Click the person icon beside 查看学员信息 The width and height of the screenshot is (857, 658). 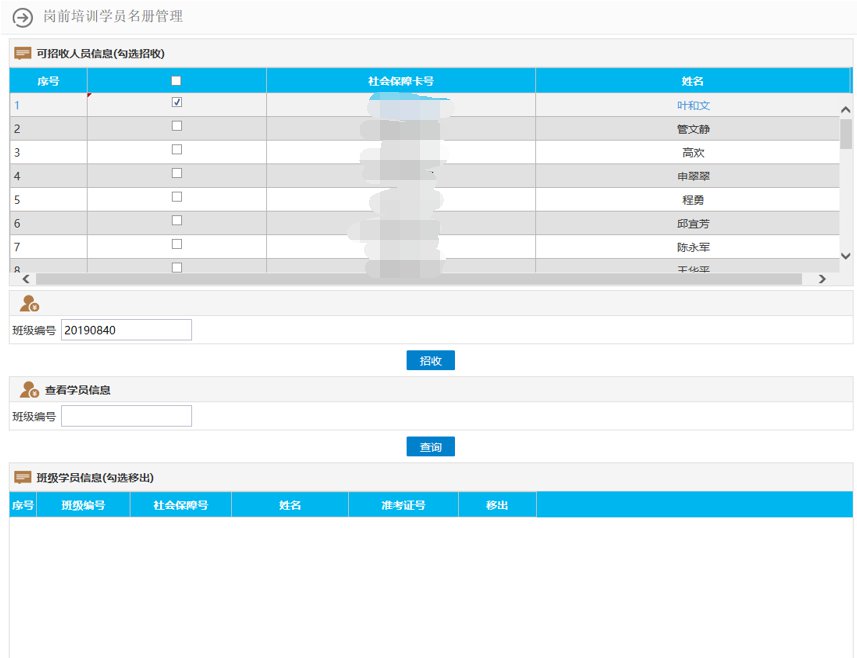tap(29, 390)
